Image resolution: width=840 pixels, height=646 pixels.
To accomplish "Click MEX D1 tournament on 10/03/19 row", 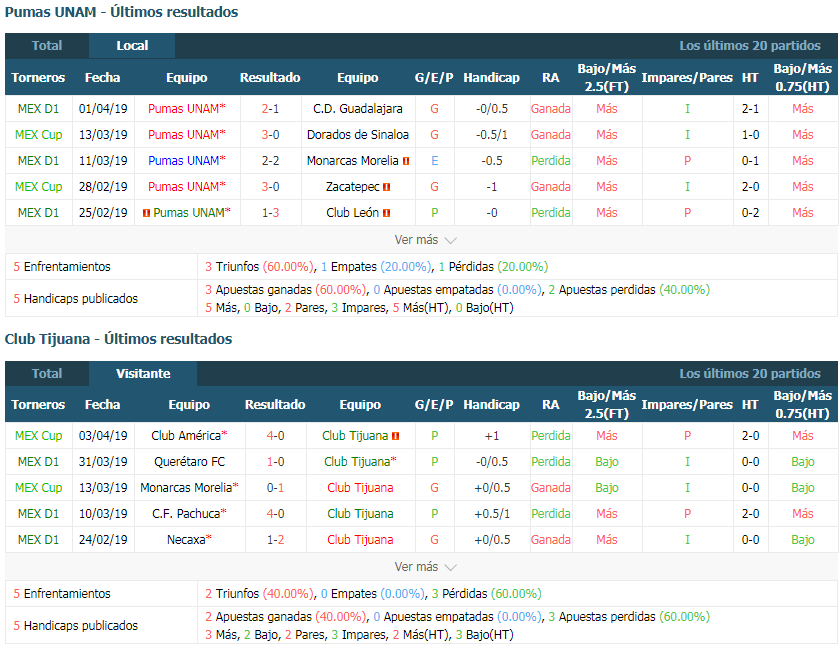I will 39,514.
